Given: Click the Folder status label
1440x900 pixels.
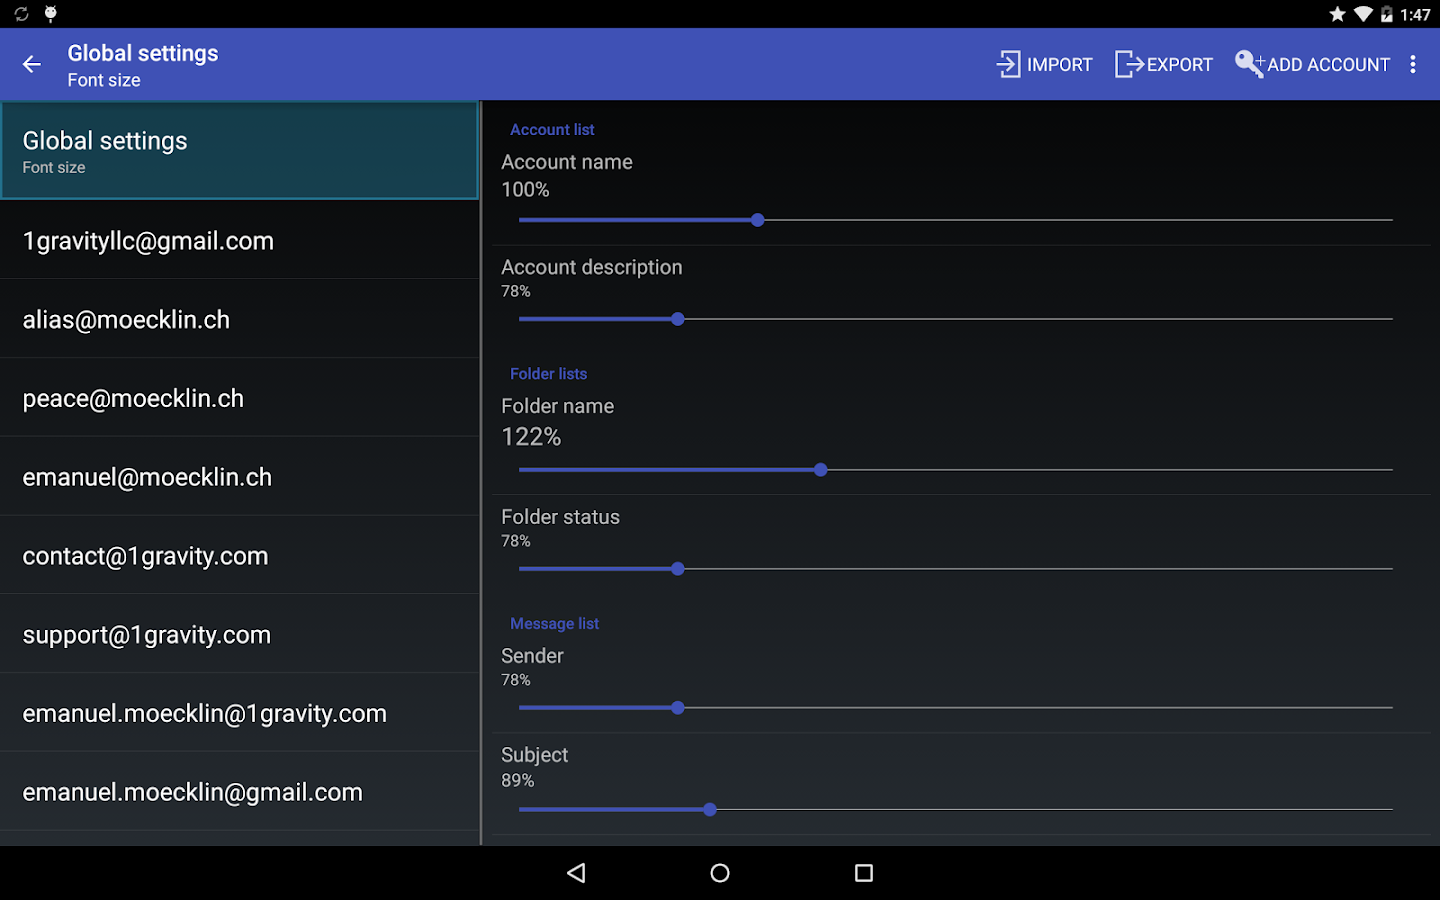Looking at the screenshot, I should 561,517.
